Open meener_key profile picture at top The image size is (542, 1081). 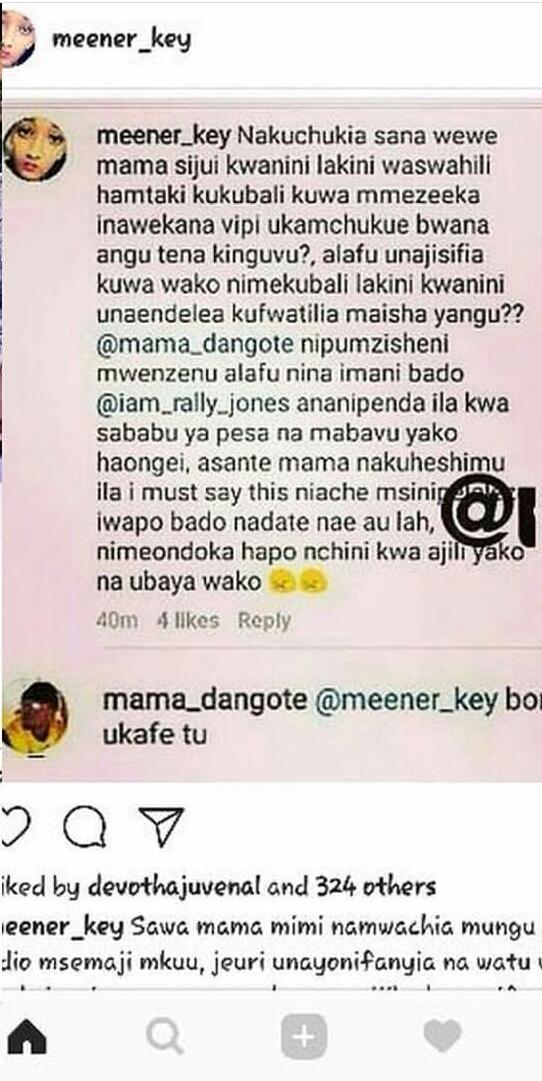(17, 39)
